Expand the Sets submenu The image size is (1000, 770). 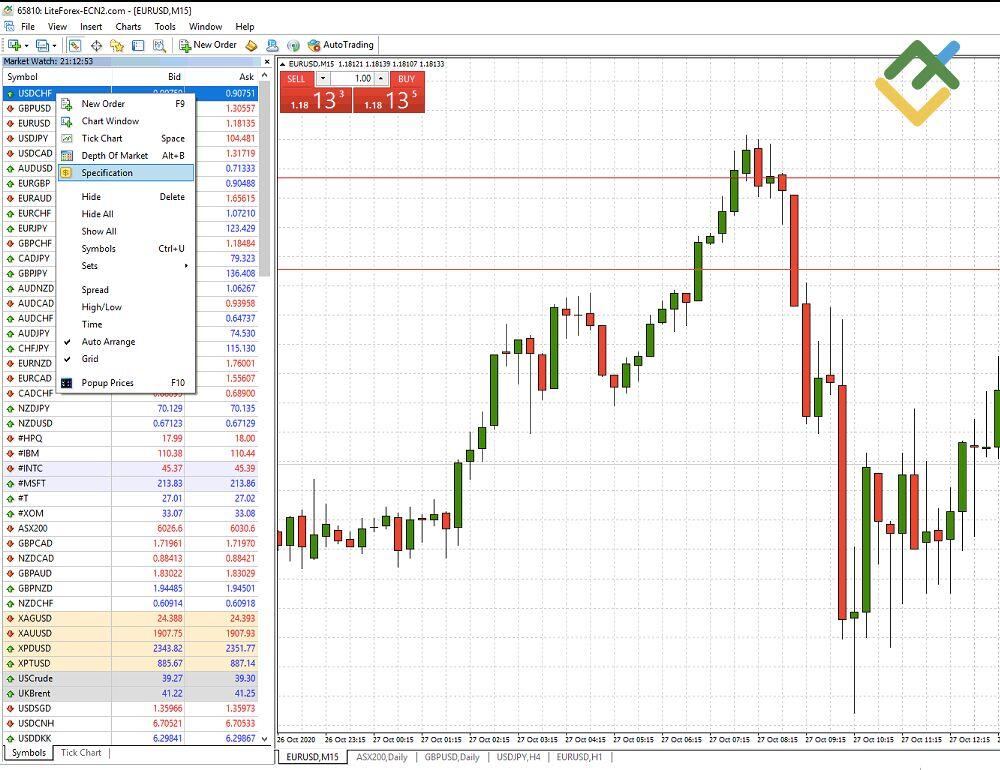pos(95,266)
